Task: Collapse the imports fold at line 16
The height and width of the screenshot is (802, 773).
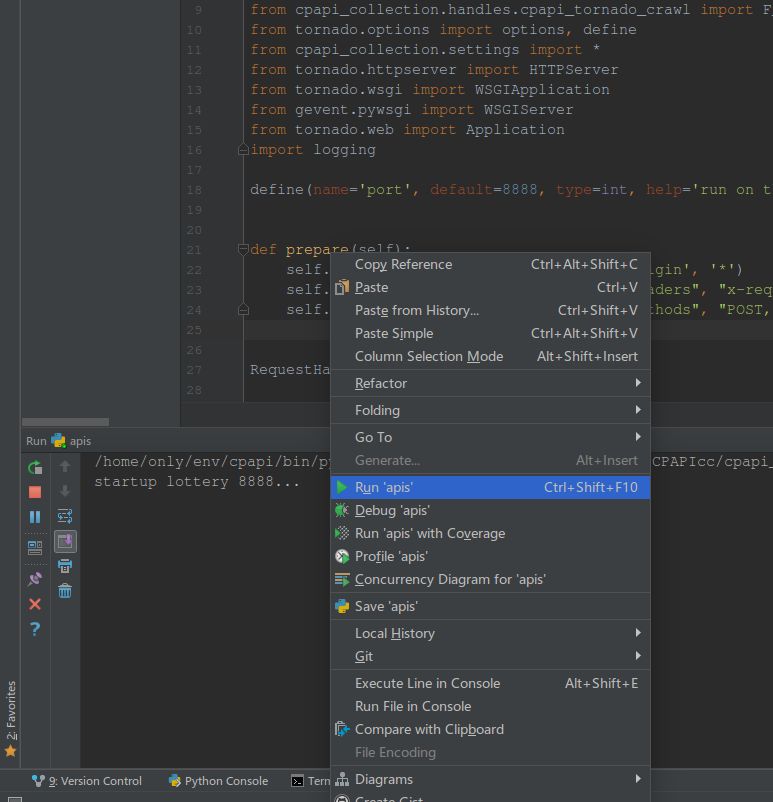Action: 244,150
